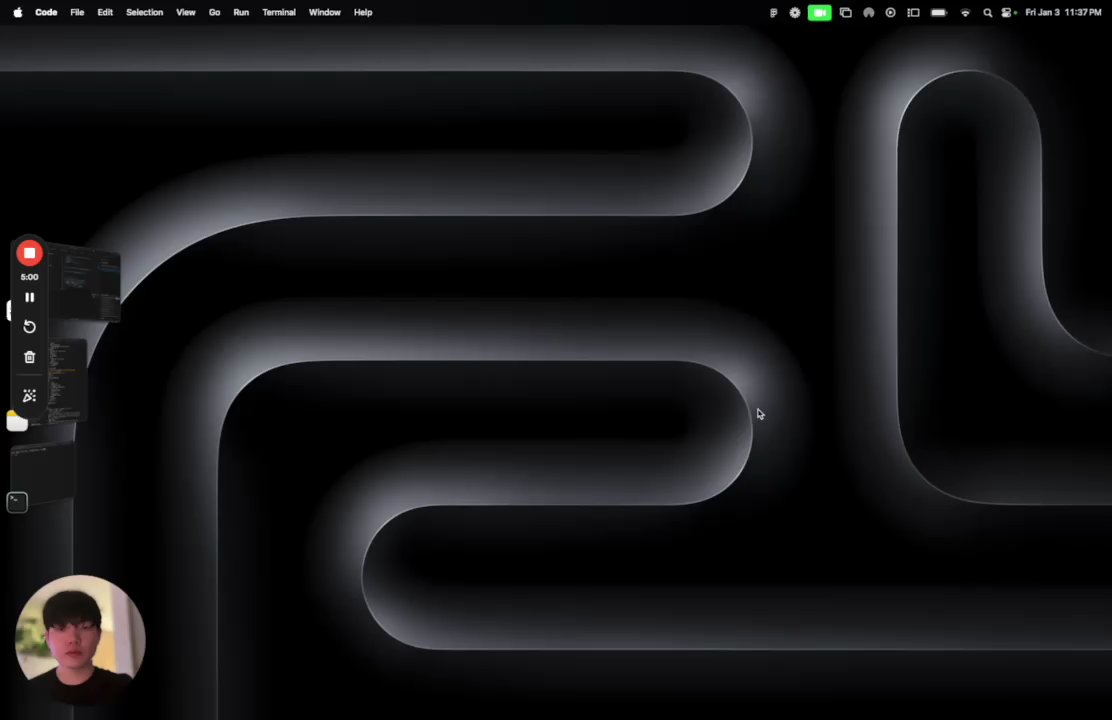Open Spotlight search magnifier
The image size is (1112, 720).
987,13
